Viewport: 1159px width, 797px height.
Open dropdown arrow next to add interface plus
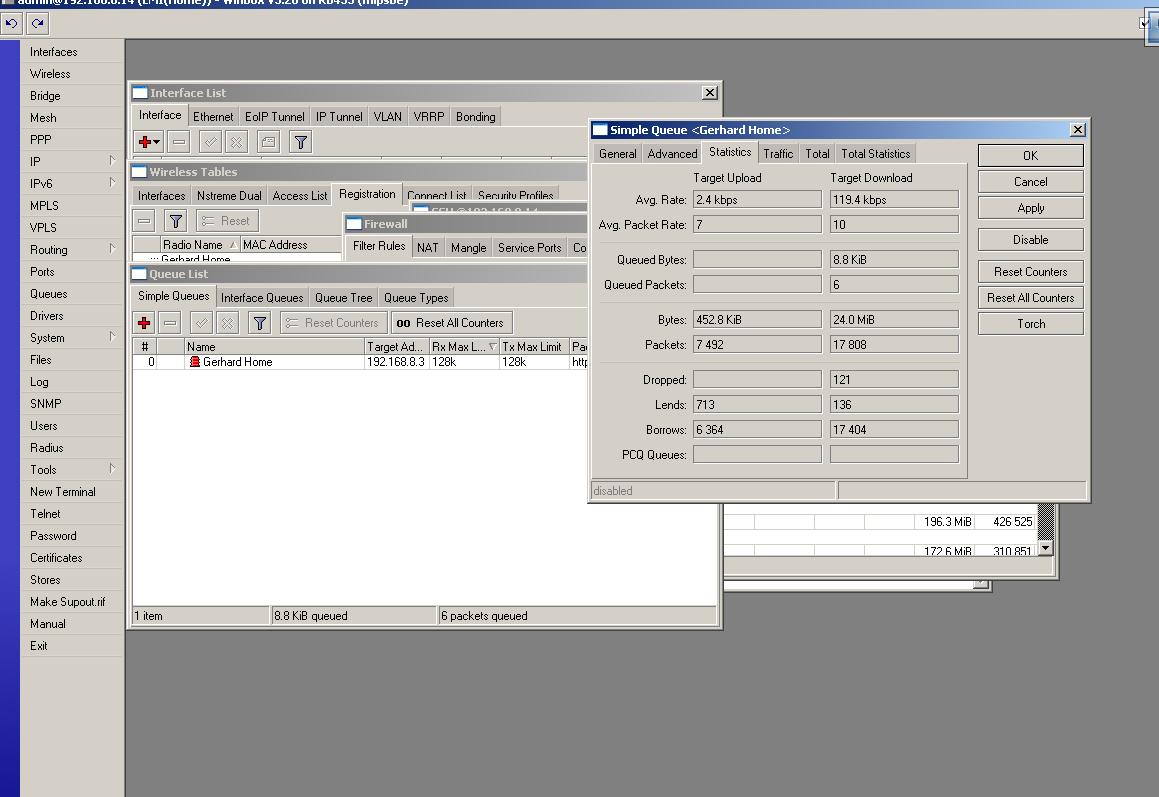pyautogui.click(x=157, y=142)
